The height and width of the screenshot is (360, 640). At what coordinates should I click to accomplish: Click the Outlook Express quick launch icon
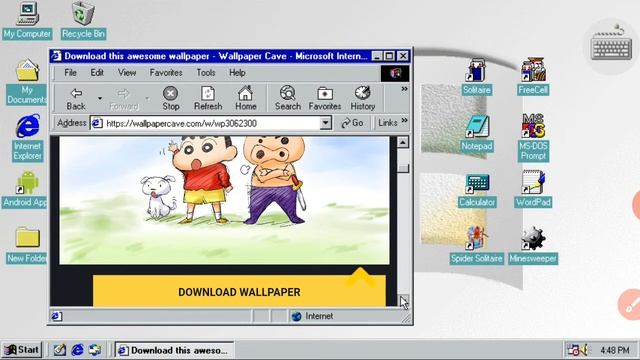(x=95, y=350)
